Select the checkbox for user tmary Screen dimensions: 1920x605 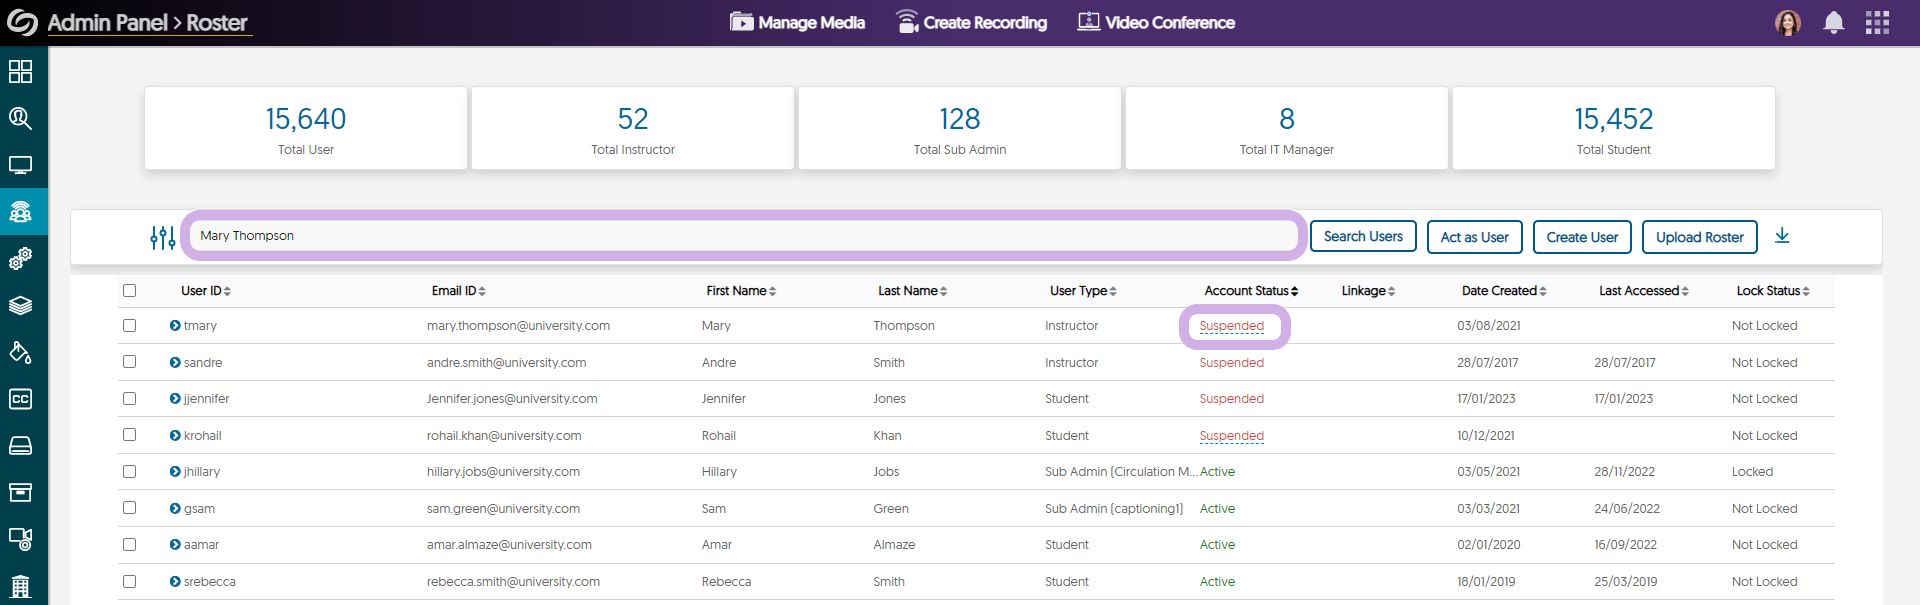click(129, 326)
